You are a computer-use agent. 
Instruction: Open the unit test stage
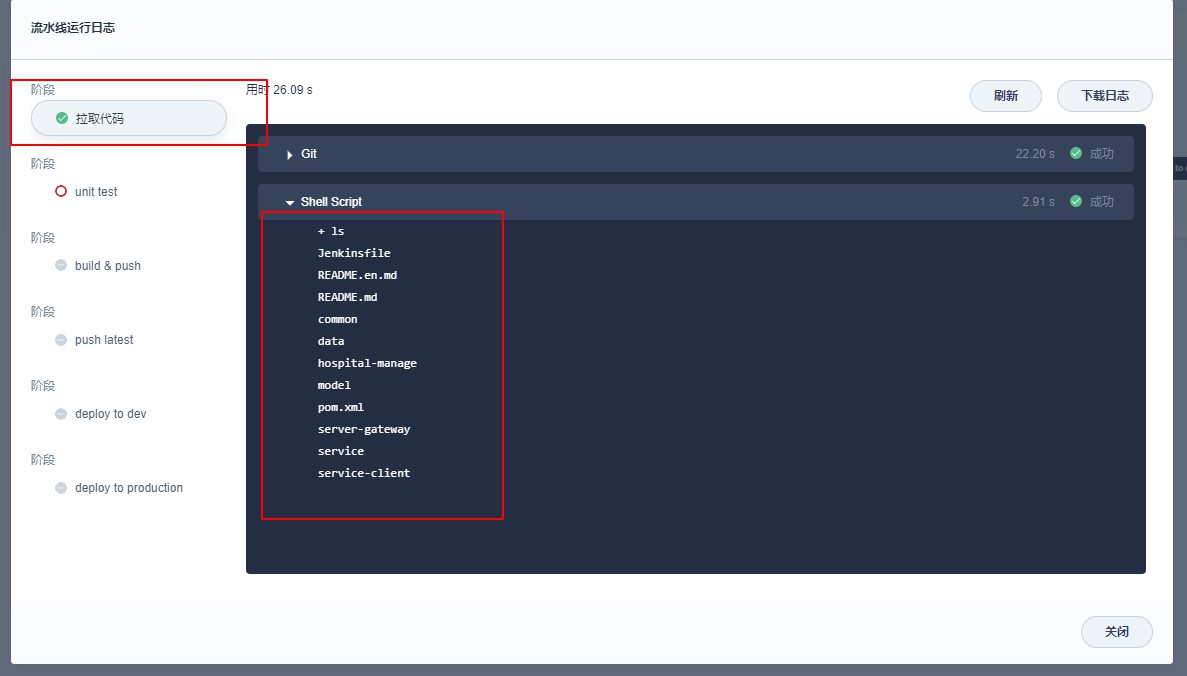click(x=96, y=192)
